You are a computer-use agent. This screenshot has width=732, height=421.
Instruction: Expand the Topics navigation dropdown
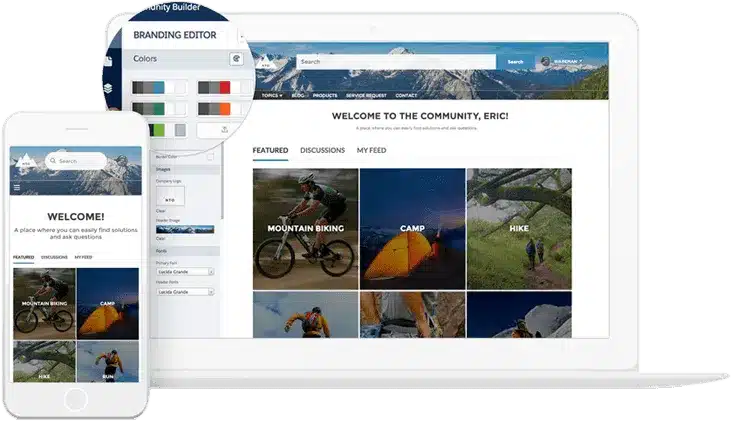point(272,95)
